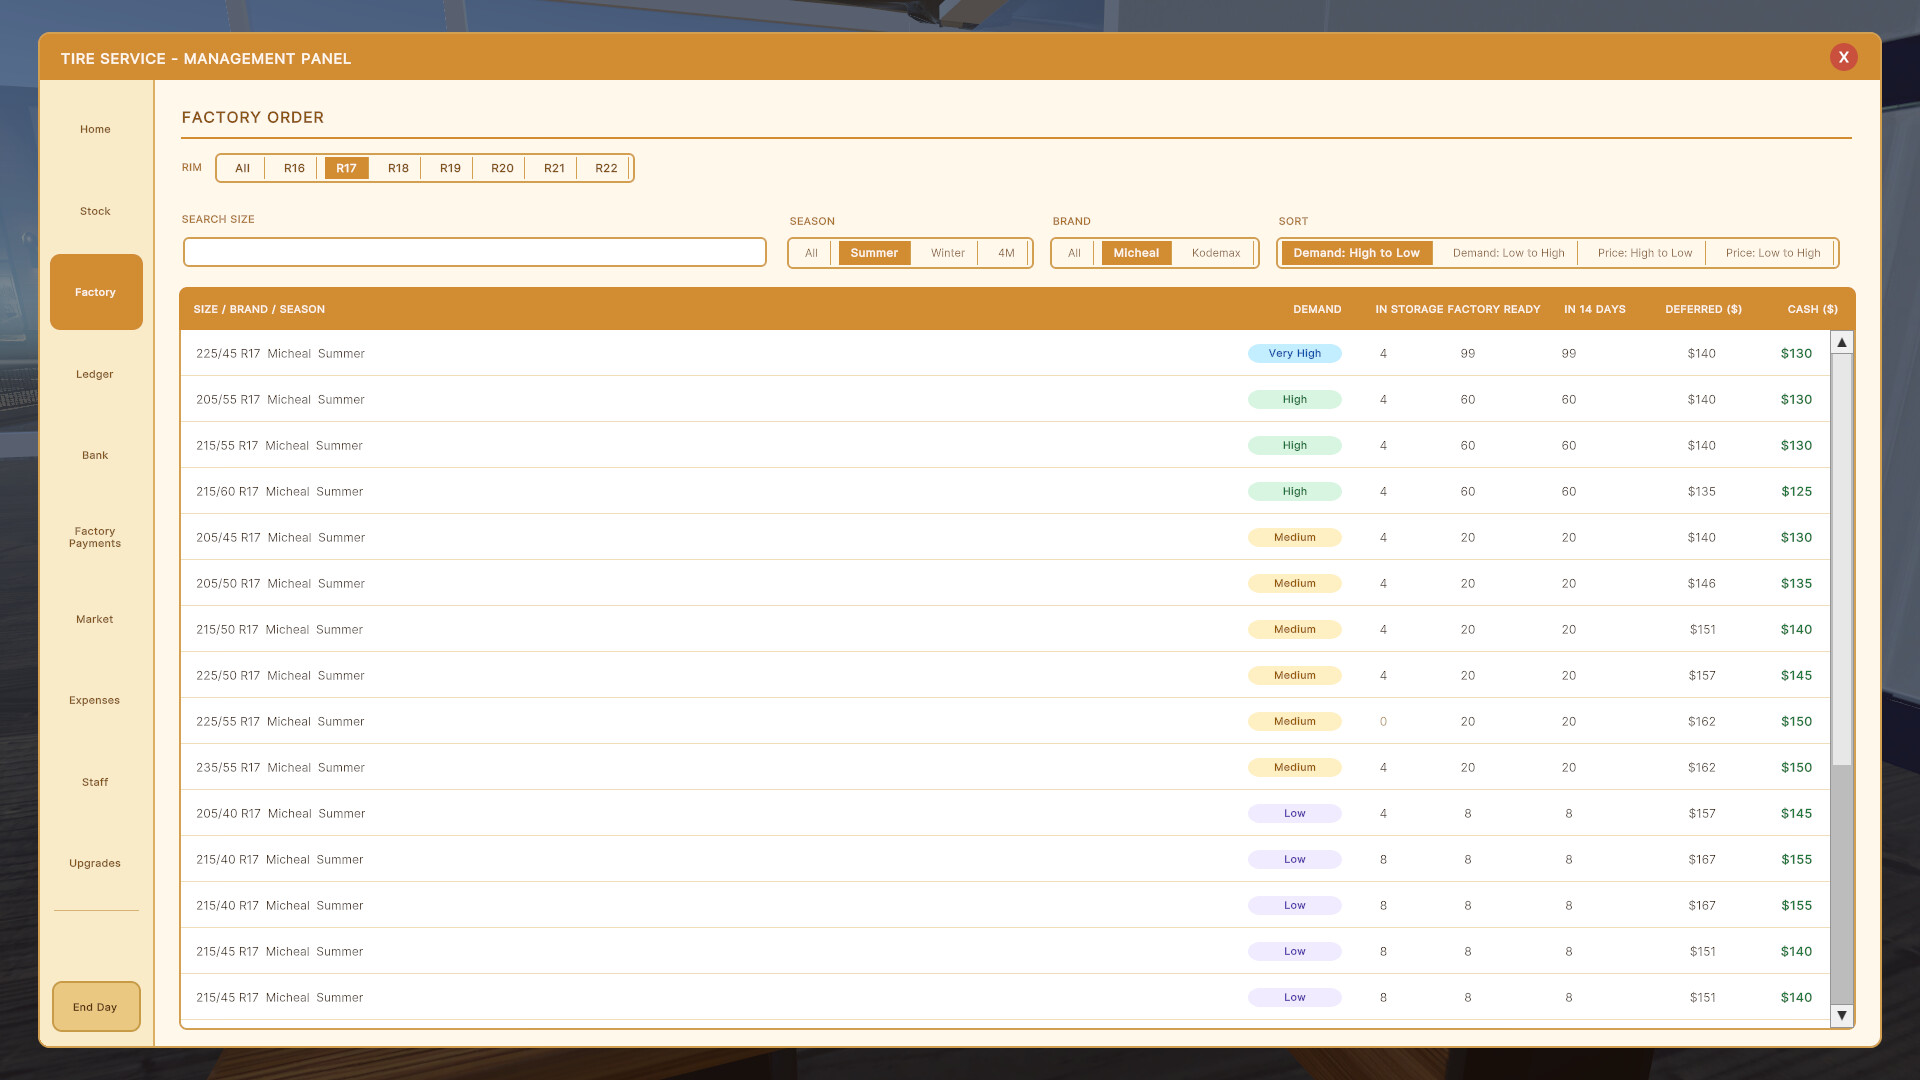Click the End Day button
The height and width of the screenshot is (1080, 1920).
pyautogui.click(x=96, y=1007)
